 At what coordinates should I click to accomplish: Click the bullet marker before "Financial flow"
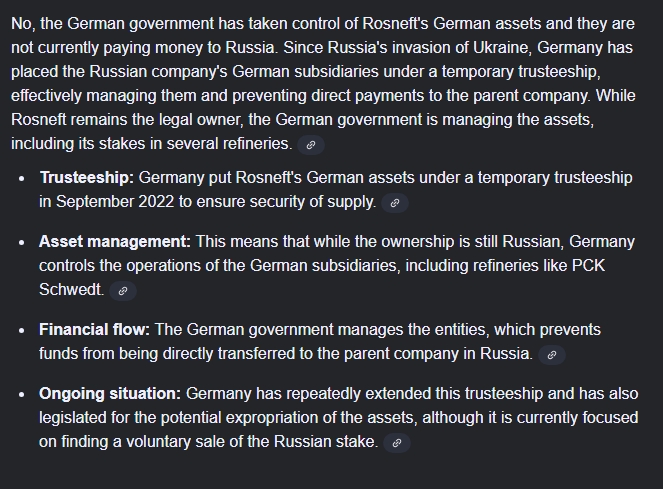[x=22, y=330]
